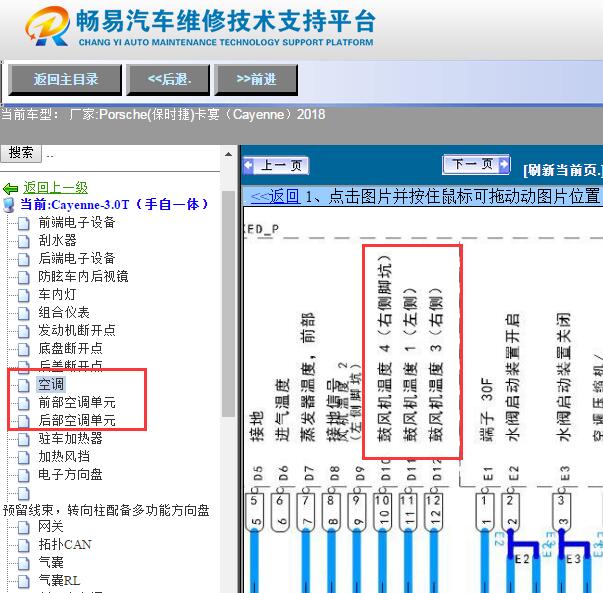Click the 进气温度 diagram label
Viewport: 603px width, 593px height.
[282, 410]
